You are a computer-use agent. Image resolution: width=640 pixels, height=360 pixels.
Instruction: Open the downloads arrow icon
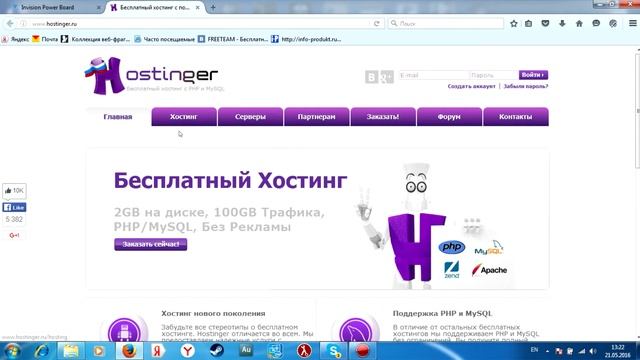tap(562, 24)
